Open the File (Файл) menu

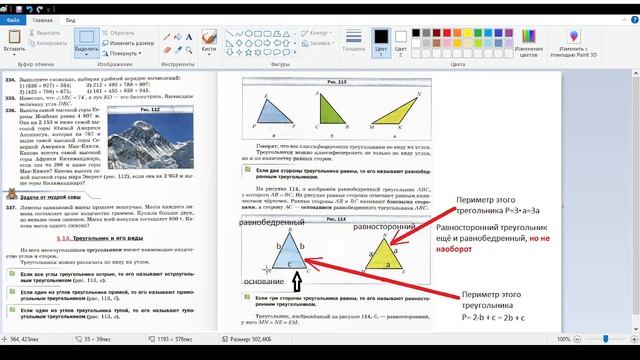pyautogui.click(x=13, y=20)
